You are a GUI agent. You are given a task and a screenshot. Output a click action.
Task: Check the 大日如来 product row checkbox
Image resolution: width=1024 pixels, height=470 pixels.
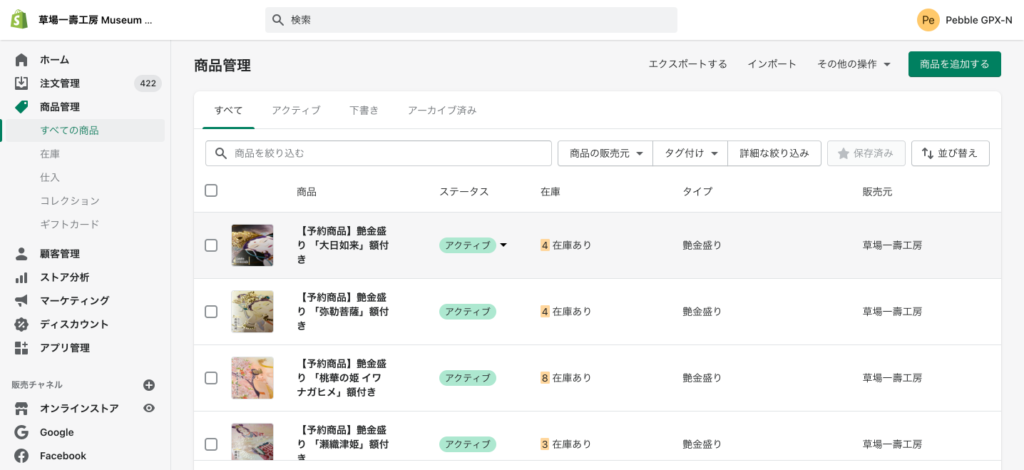tap(211, 245)
